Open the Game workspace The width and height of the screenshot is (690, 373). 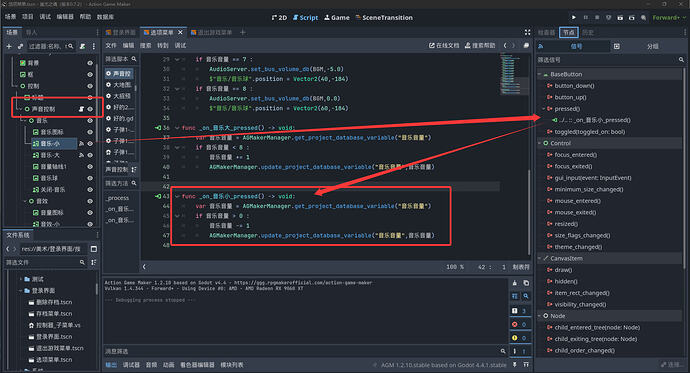(337, 18)
